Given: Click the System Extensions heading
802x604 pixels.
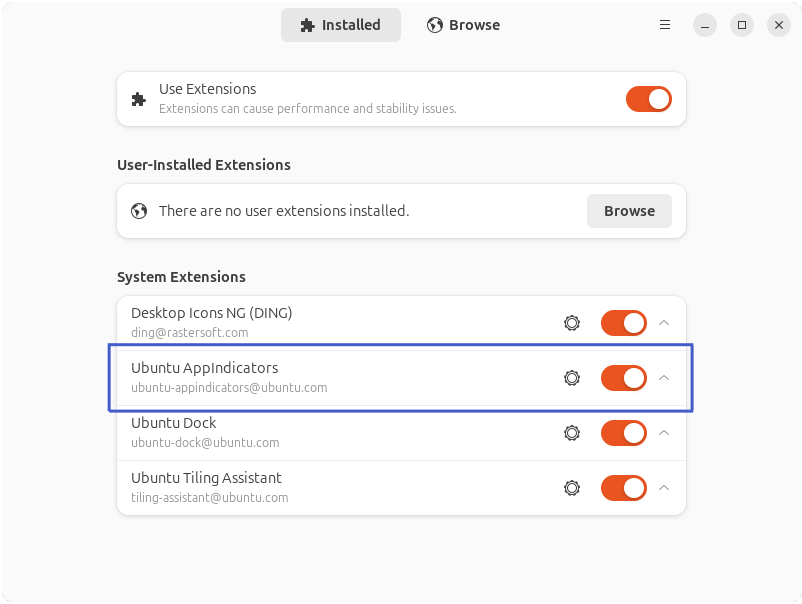Looking at the screenshot, I should pyautogui.click(x=181, y=277).
